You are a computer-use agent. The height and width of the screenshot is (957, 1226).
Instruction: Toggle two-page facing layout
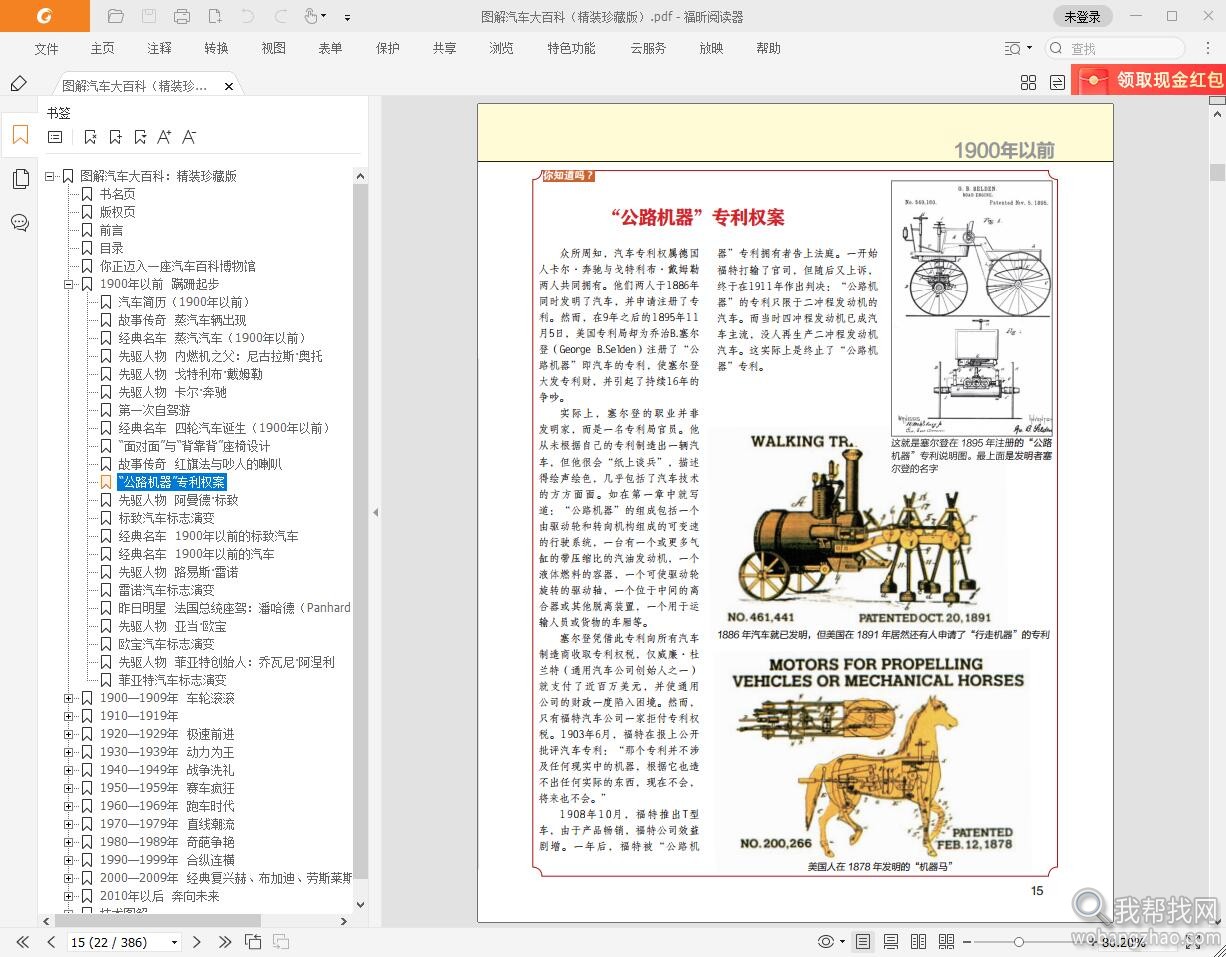click(x=918, y=942)
